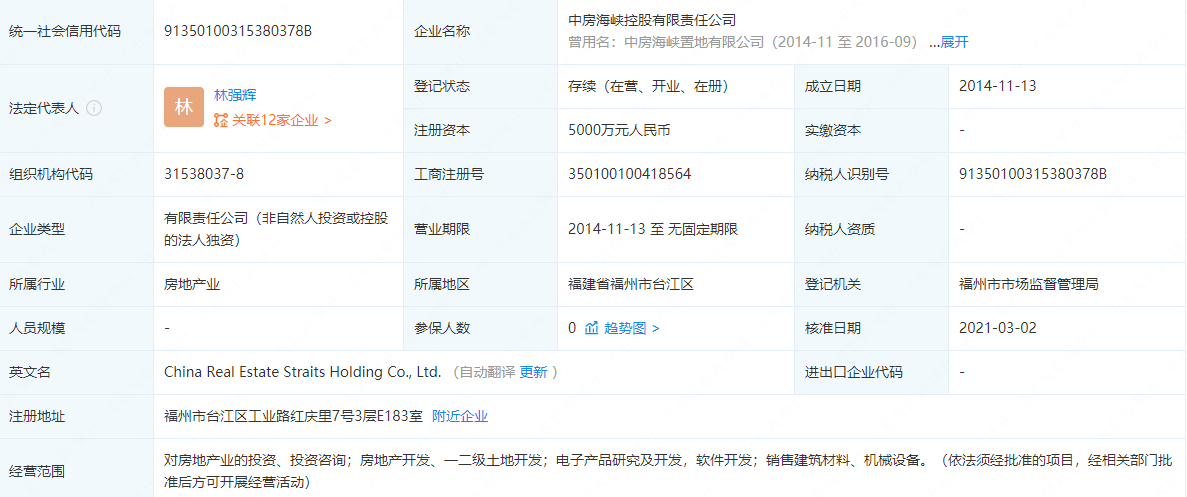Click business registration number 350100100418564
Viewport: 1187px width, 497px height.
tap(630, 174)
